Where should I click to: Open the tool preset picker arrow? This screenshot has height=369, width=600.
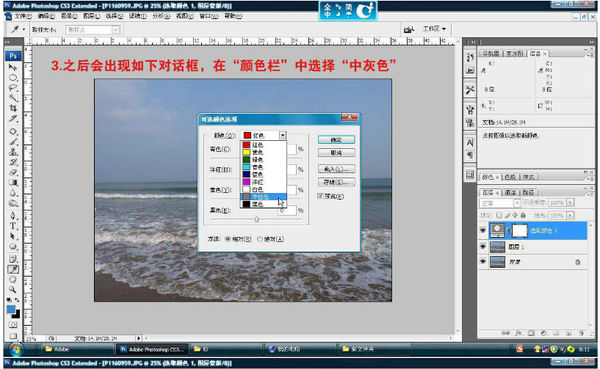click(x=24, y=29)
